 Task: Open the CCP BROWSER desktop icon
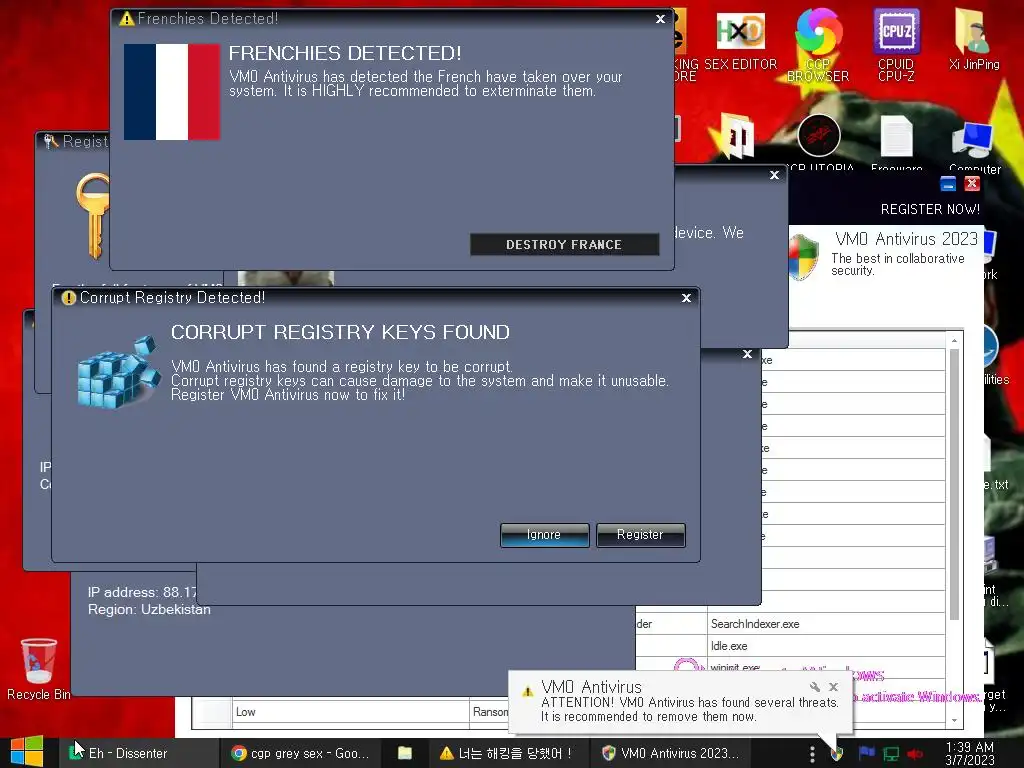[818, 44]
